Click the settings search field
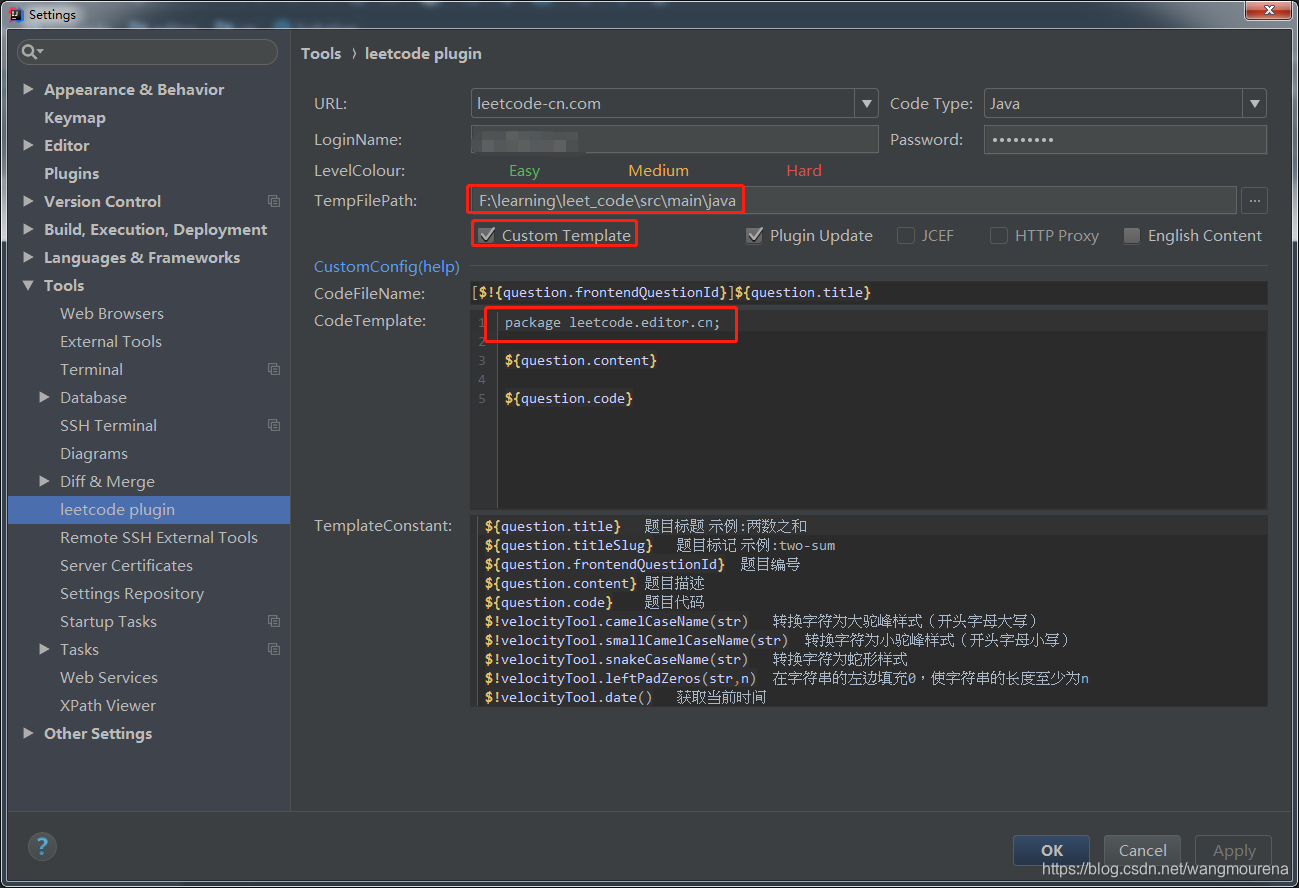Image resolution: width=1299 pixels, height=888 pixels. coord(147,52)
